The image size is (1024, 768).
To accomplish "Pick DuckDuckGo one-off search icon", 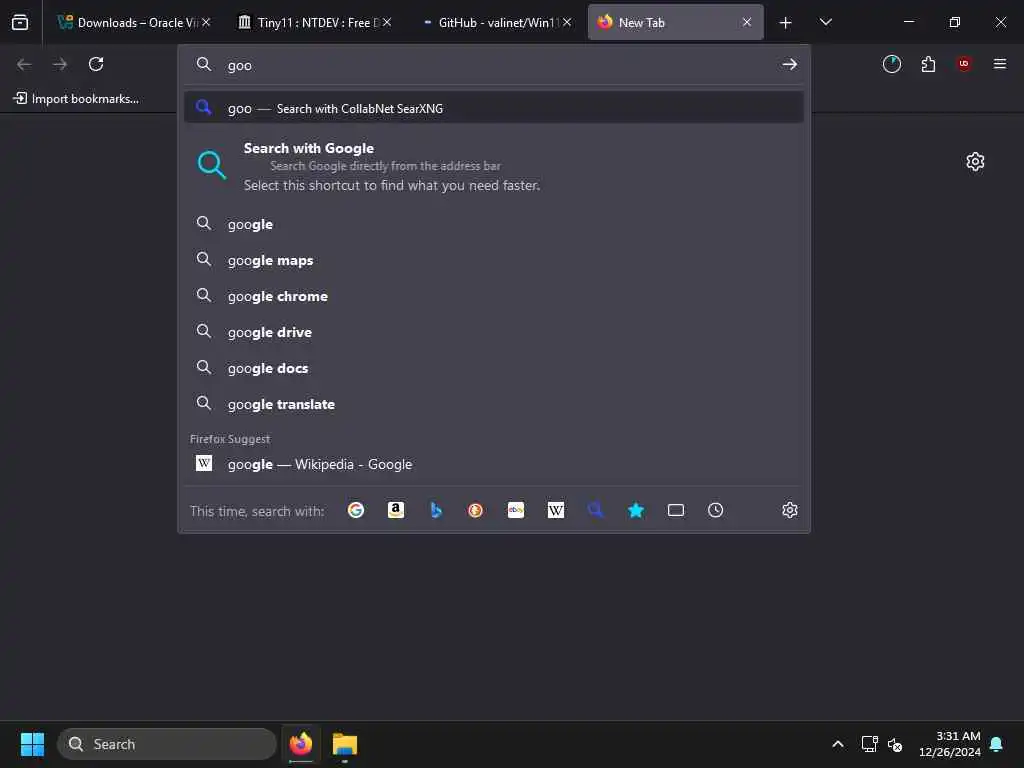I will point(475,510).
